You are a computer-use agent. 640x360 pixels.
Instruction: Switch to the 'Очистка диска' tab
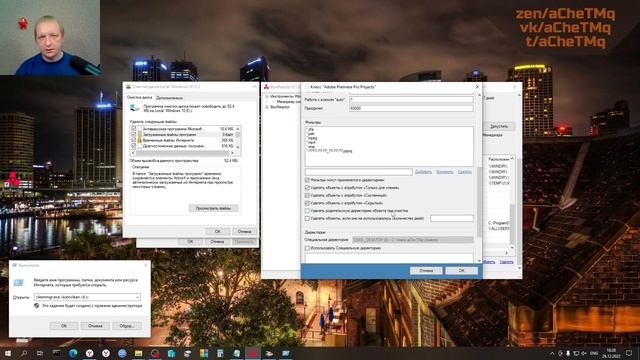click(139, 98)
